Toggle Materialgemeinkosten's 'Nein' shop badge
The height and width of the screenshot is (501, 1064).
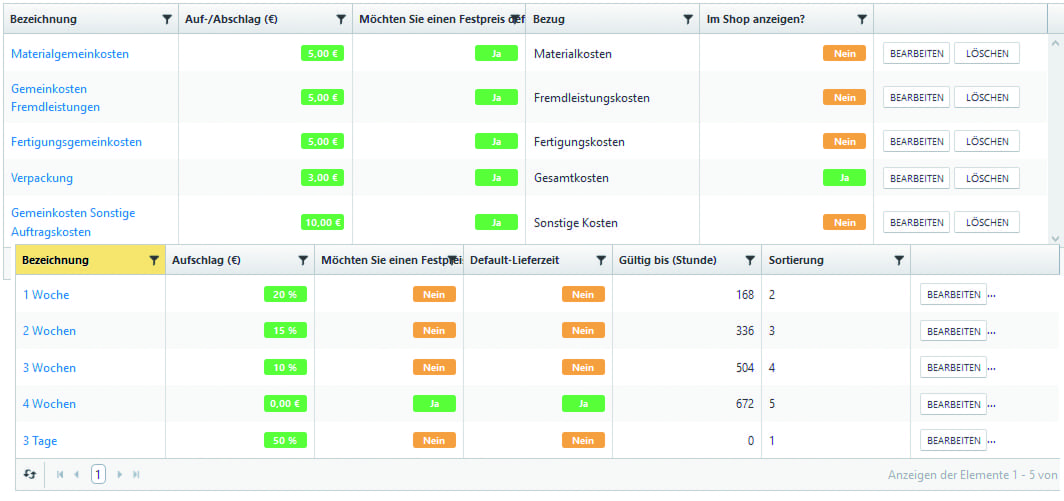pyautogui.click(x=844, y=53)
